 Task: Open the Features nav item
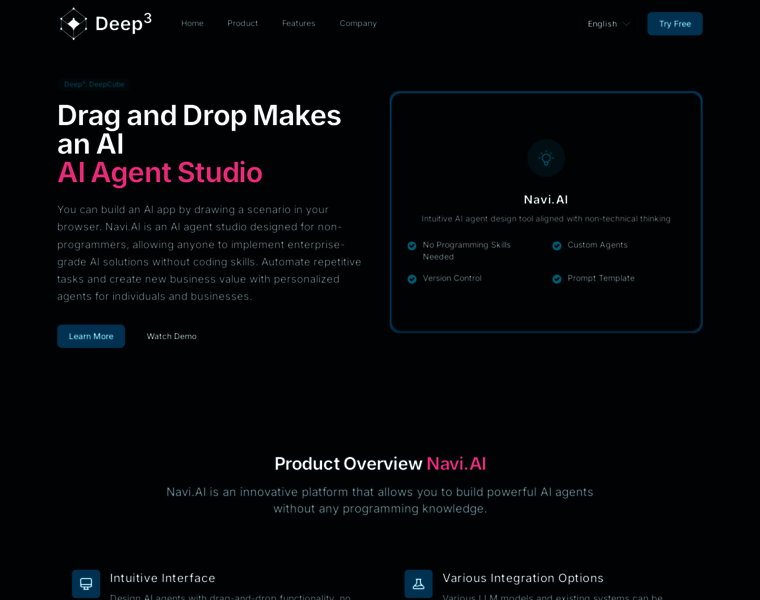pos(299,23)
